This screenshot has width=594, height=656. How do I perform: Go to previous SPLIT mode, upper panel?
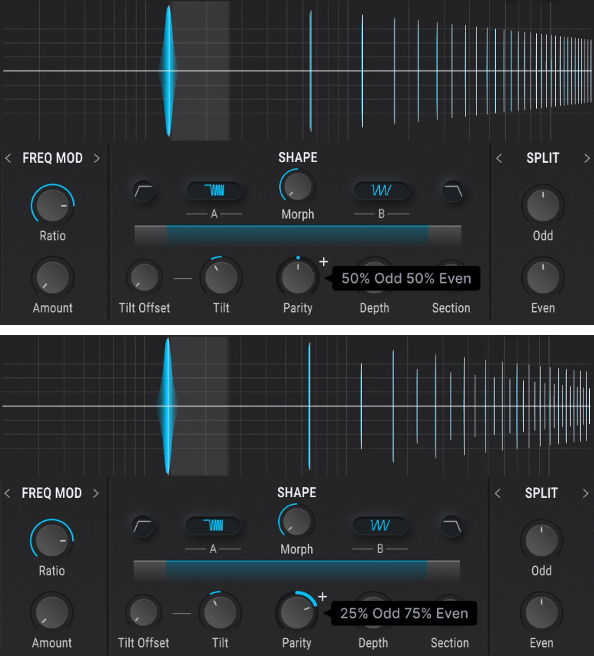(499, 158)
